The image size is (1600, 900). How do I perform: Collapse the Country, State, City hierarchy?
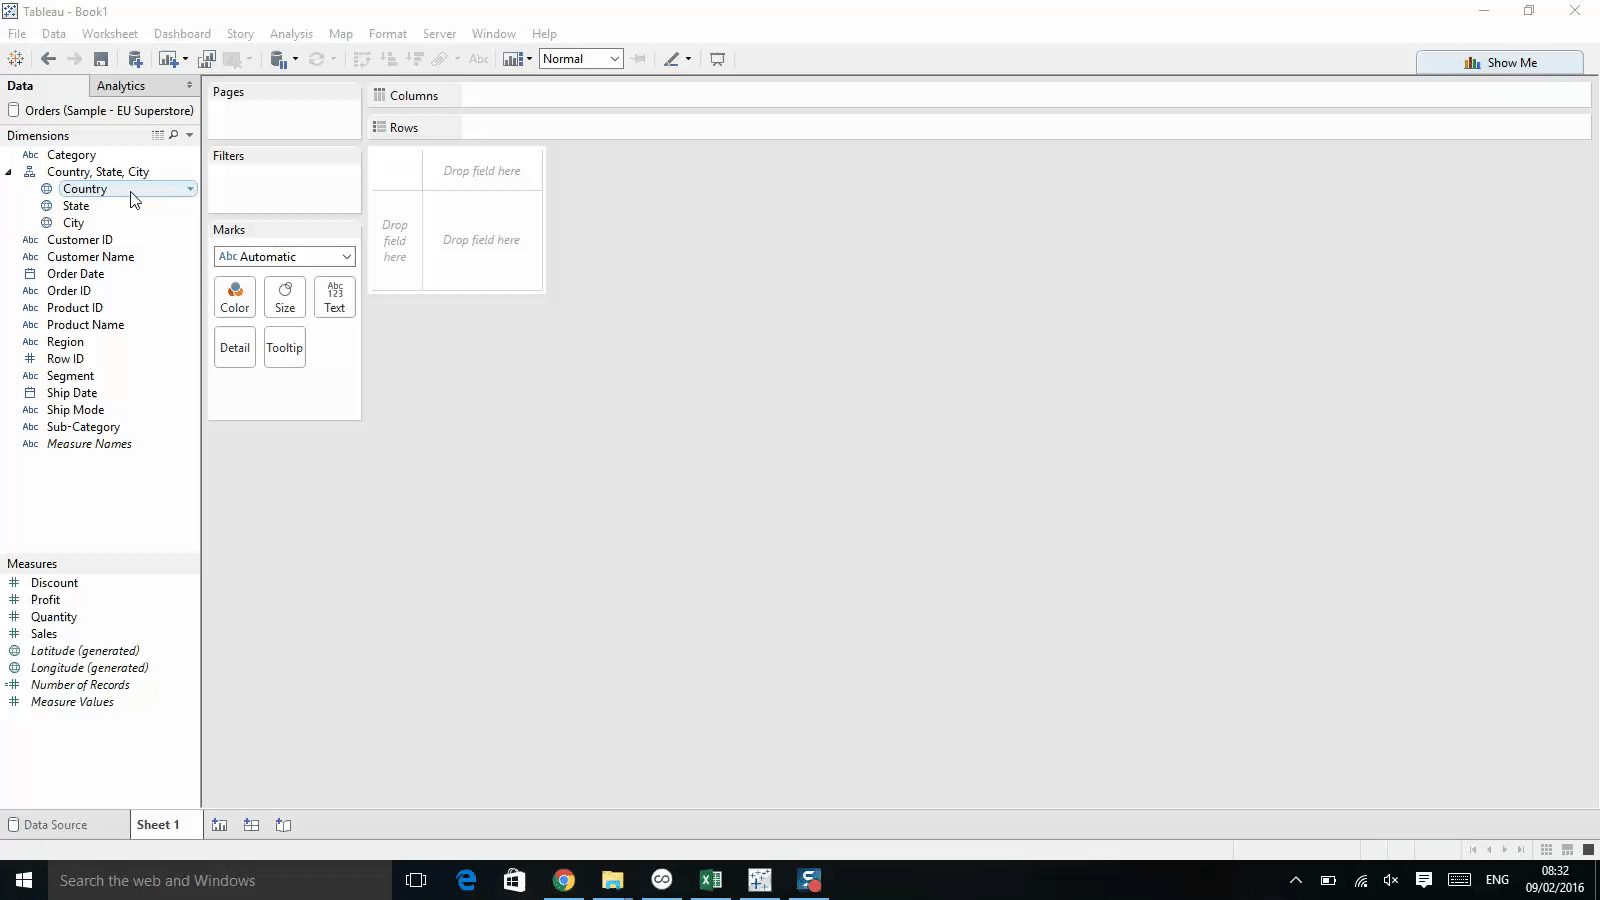coord(9,172)
